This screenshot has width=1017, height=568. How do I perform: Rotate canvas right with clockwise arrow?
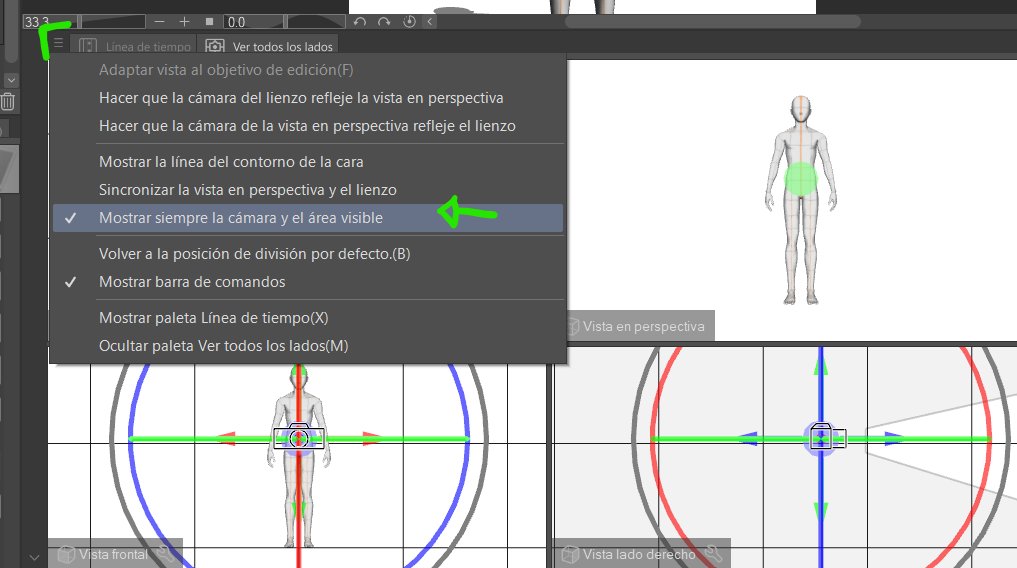384,21
